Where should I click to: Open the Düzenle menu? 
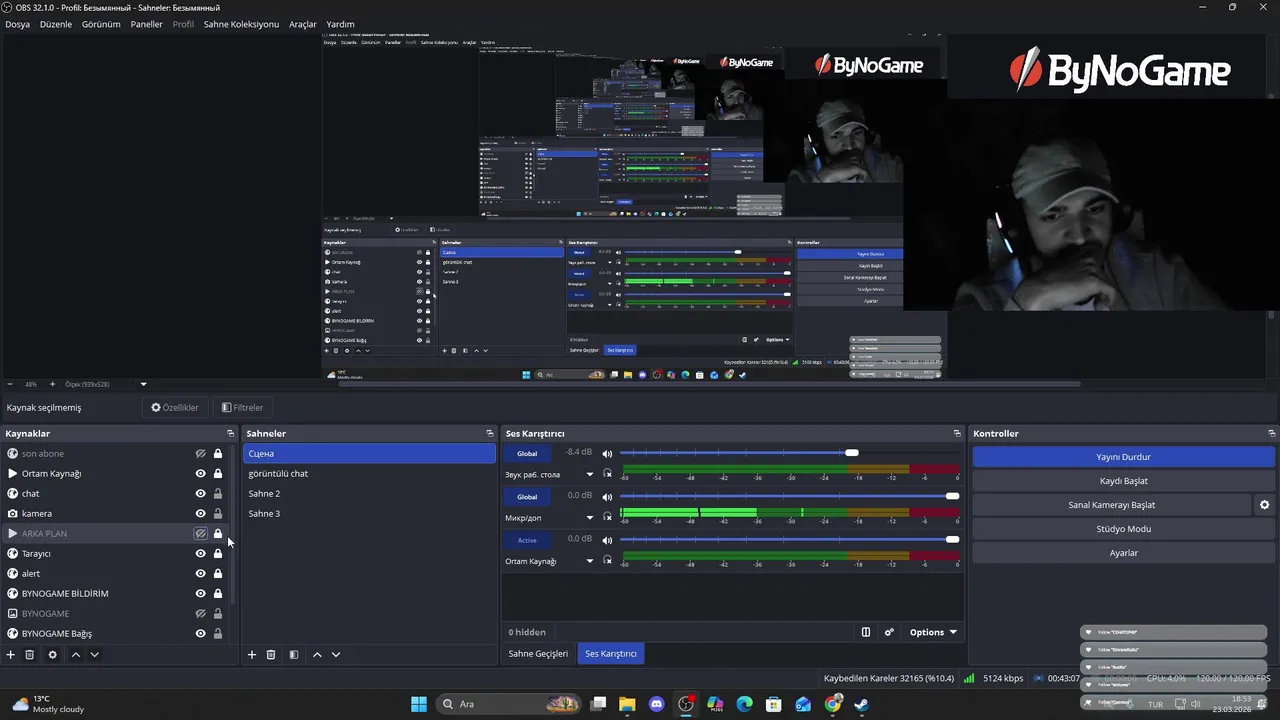coord(56,24)
